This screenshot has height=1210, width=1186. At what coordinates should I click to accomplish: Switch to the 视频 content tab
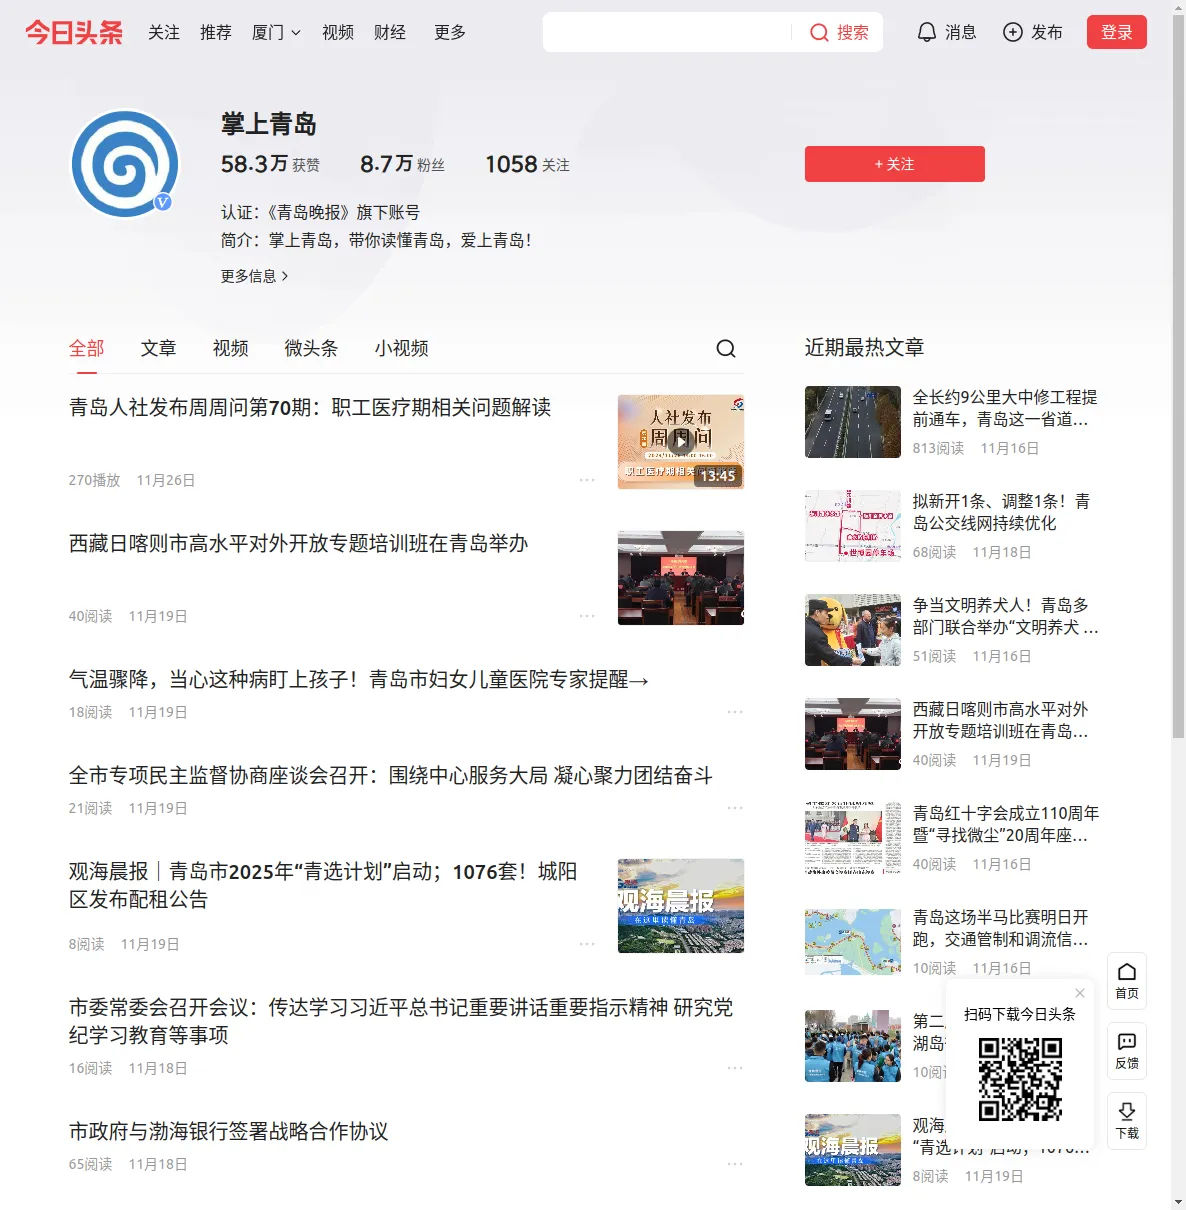tap(231, 348)
